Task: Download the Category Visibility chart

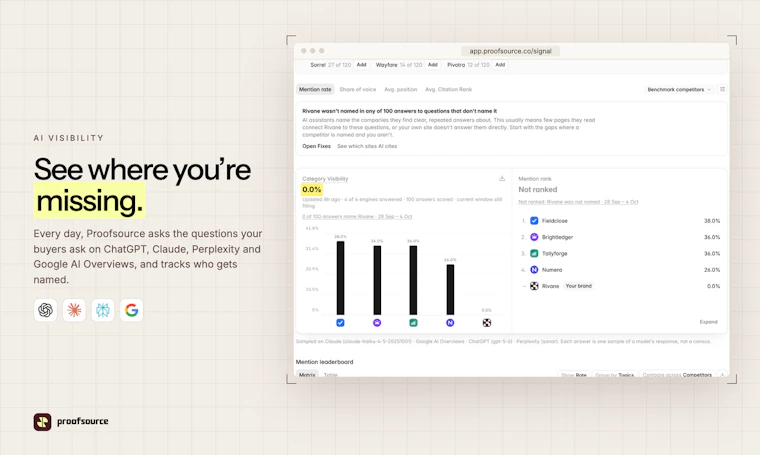Action: coord(502,178)
